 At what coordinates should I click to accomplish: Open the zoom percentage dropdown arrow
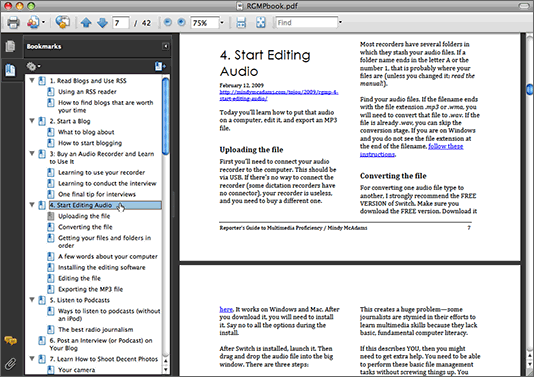pyautogui.click(x=222, y=23)
